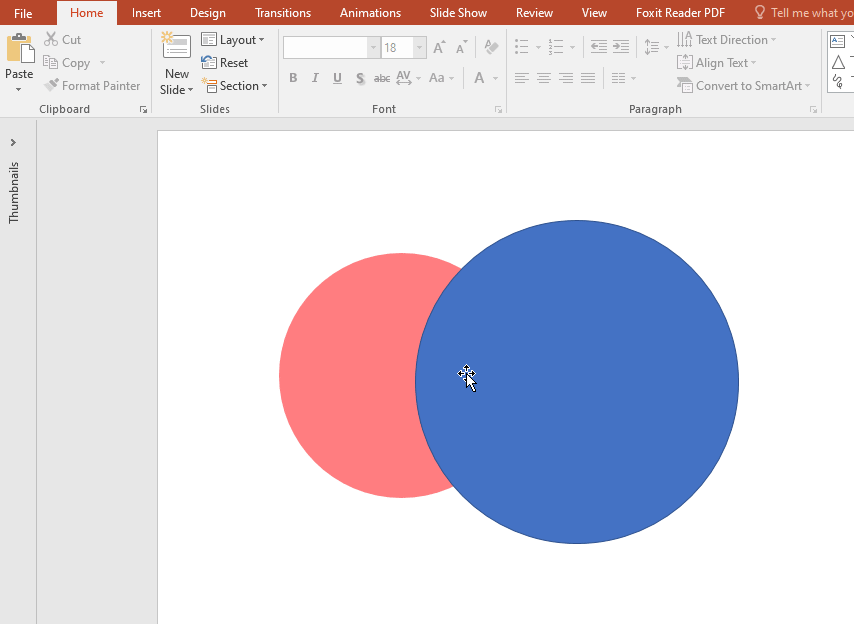This screenshot has width=854, height=624.
Task: Apply strikethrough formatting
Action: [x=381, y=78]
